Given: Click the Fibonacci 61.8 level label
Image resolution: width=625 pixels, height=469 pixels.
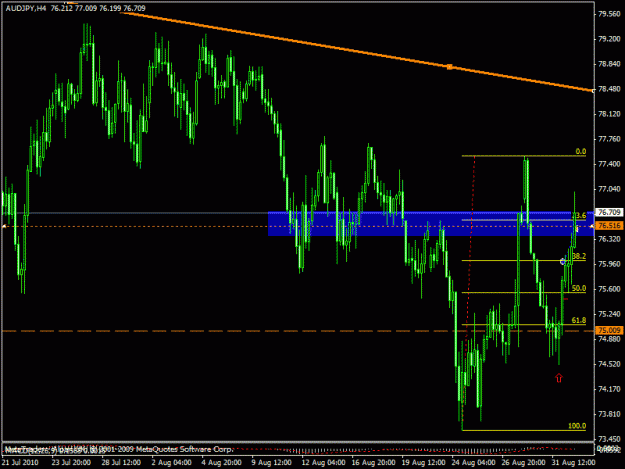Looking at the screenshot, I should 579,320.
